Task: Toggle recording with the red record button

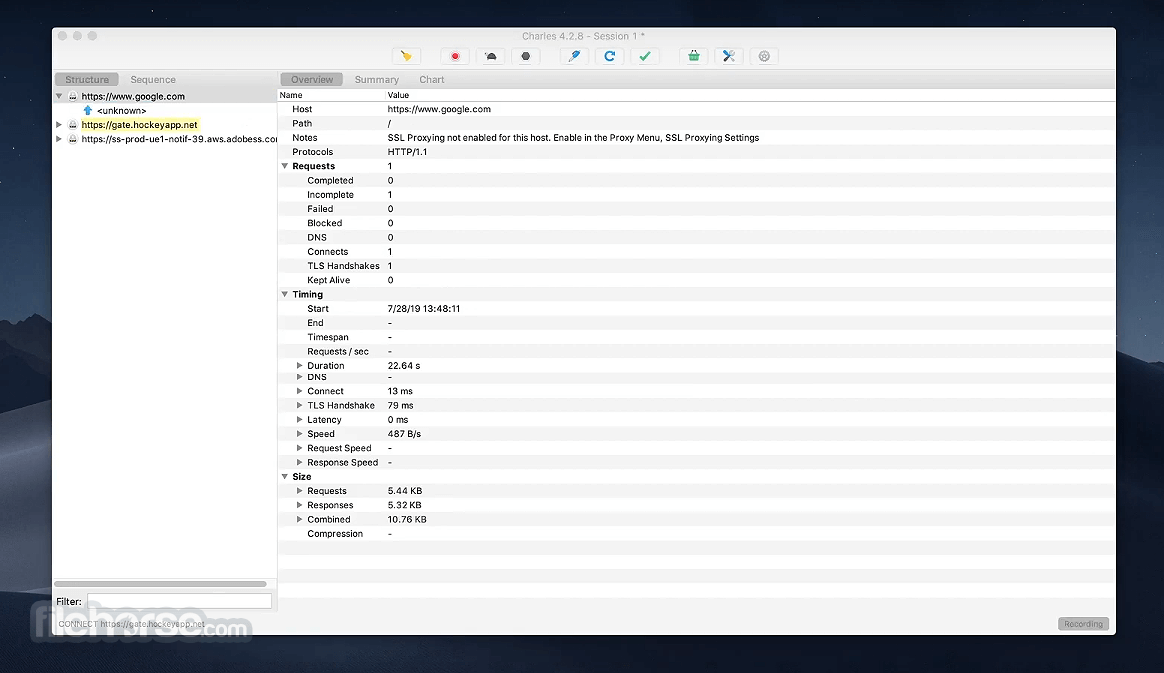Action: click(455, 56)
